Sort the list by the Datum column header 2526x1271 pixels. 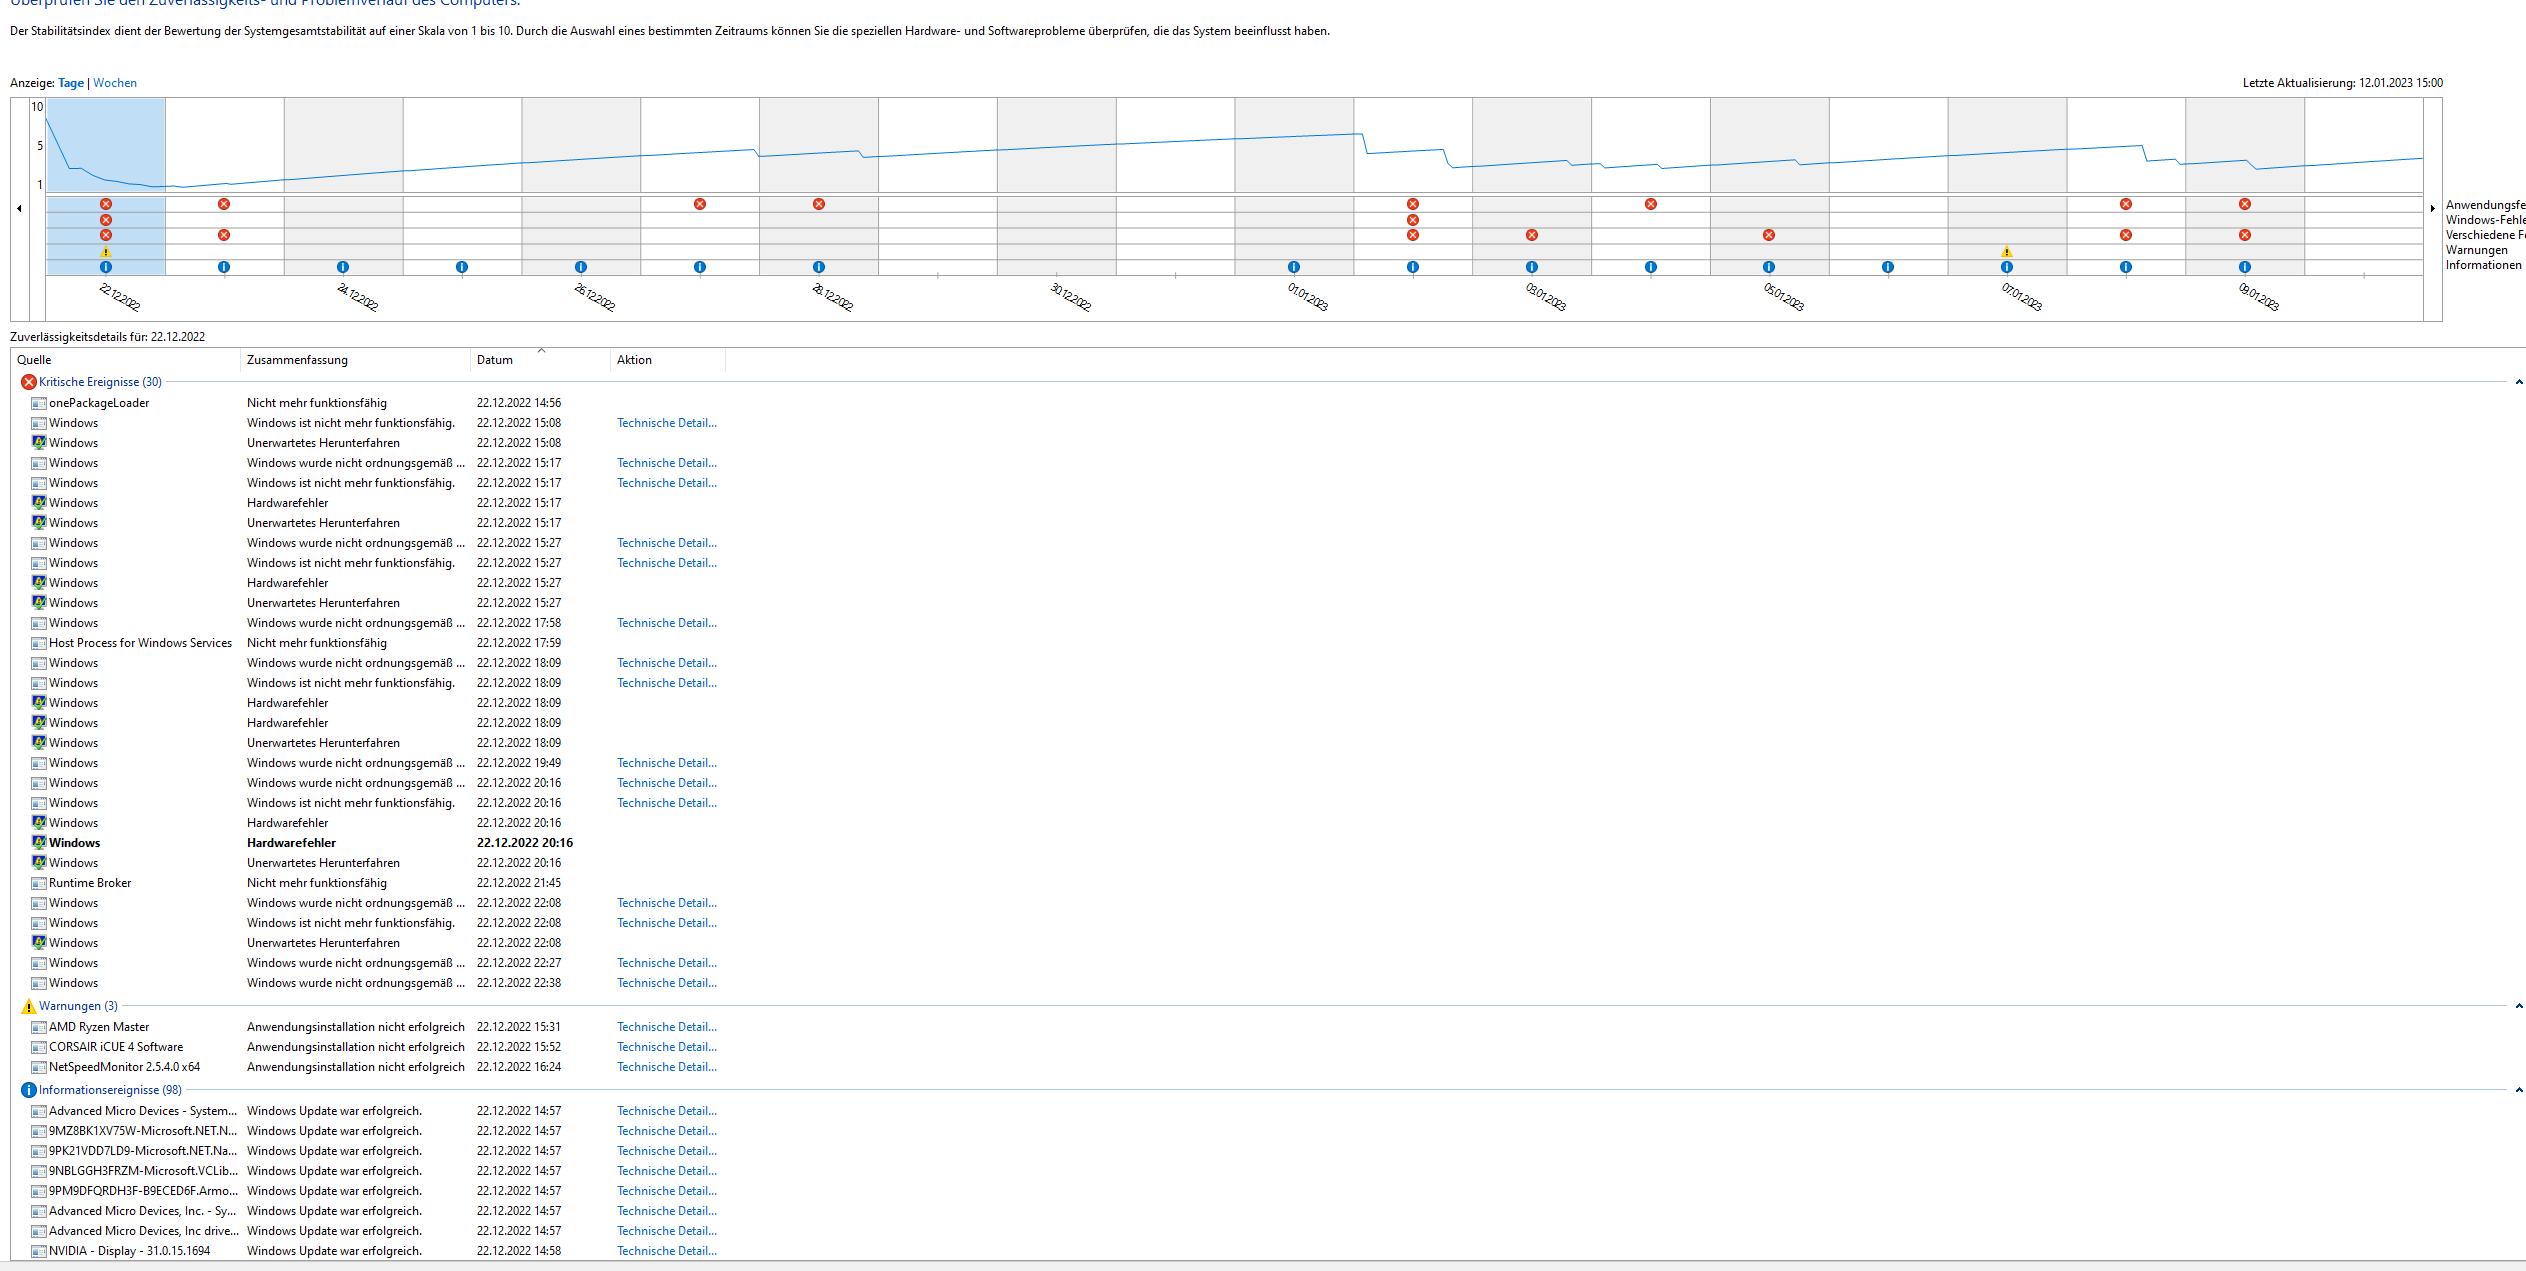coord(495,360)
